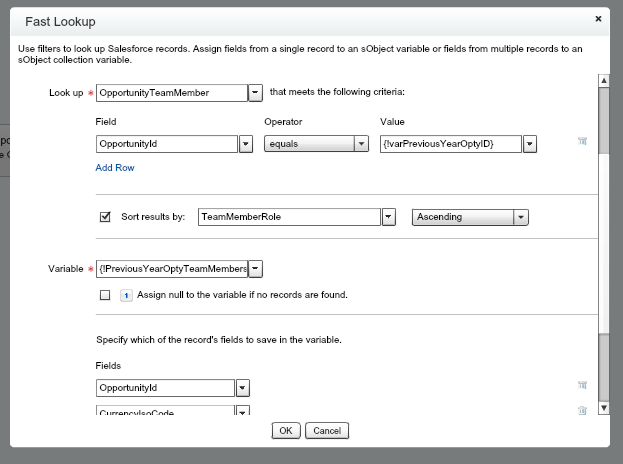Viewport: 623px width, 464px height.
Task: Click the varPreviousYearOptyID value field
Action: pyautogui.click(x=448, y=144)
